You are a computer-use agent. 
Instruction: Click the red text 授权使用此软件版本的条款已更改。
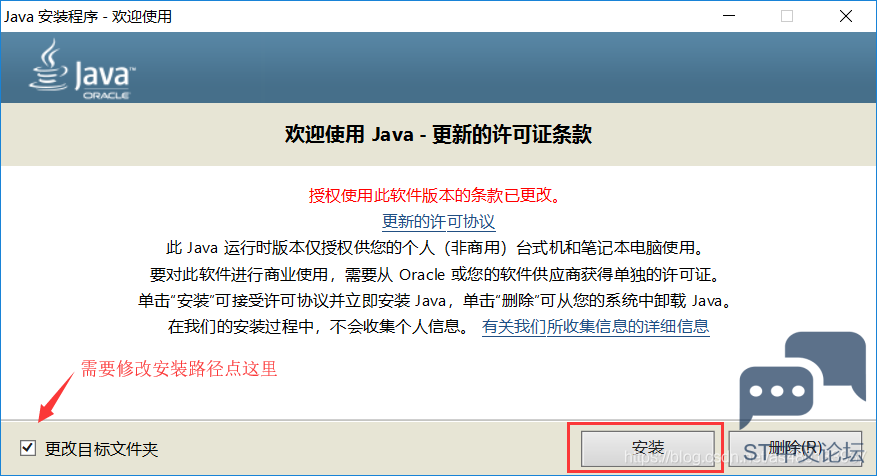tap(435, 195)
